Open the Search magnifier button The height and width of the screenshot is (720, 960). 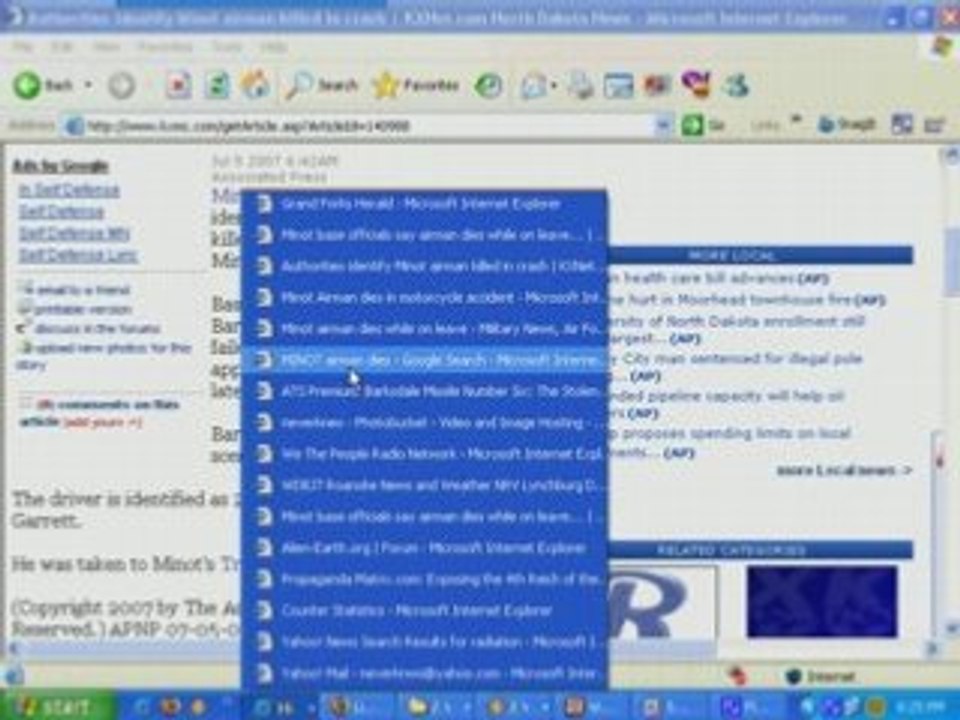click(x=321, y=86)
